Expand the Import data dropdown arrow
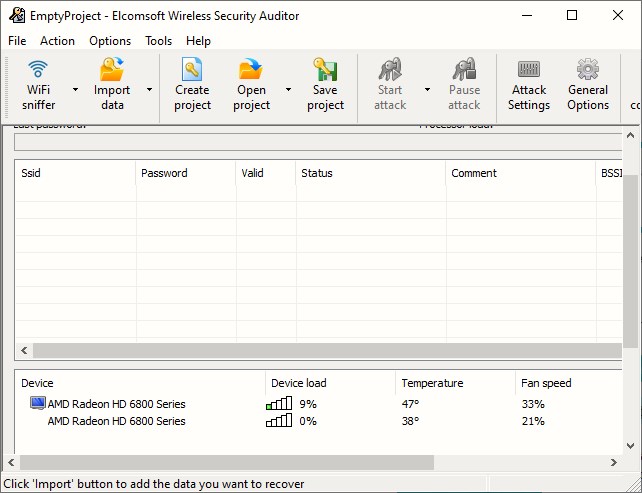The width and height of the screenshot is (642, 493). (149, 89)
